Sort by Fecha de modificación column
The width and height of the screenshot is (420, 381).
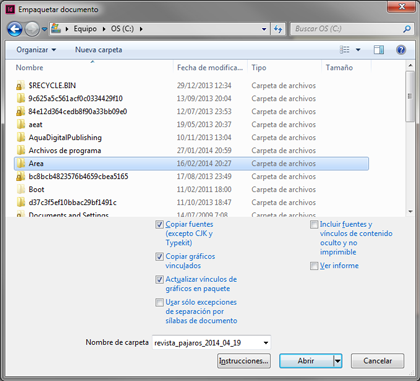[210, 68]
